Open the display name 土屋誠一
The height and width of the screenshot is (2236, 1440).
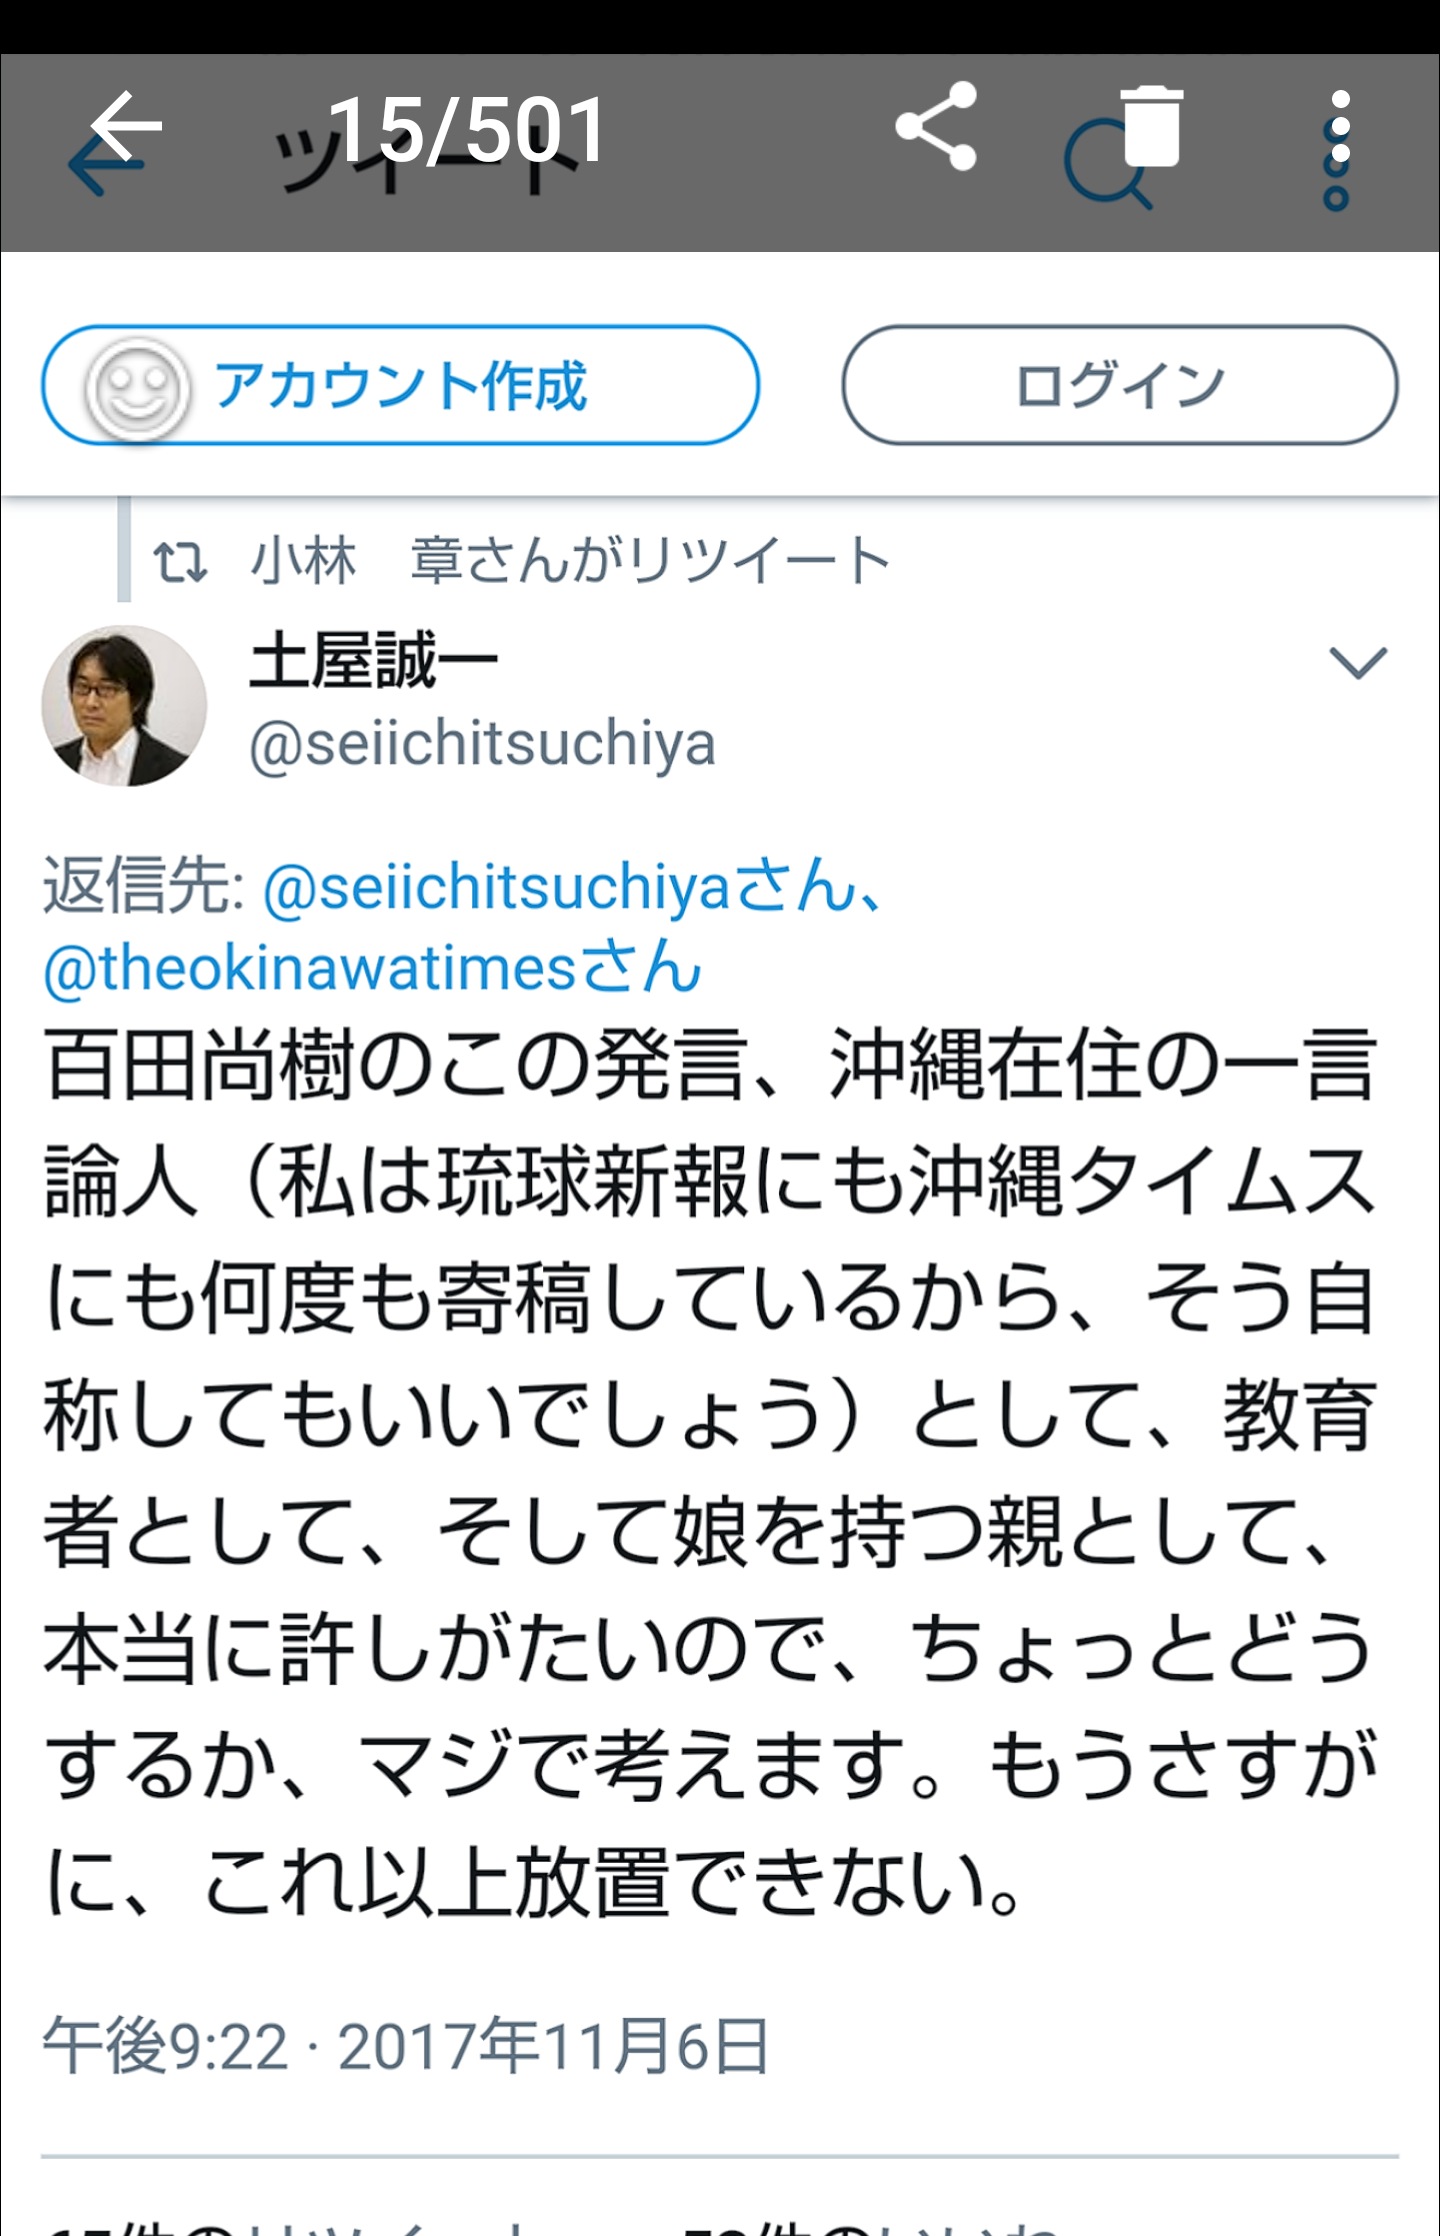tap(373, 662)
